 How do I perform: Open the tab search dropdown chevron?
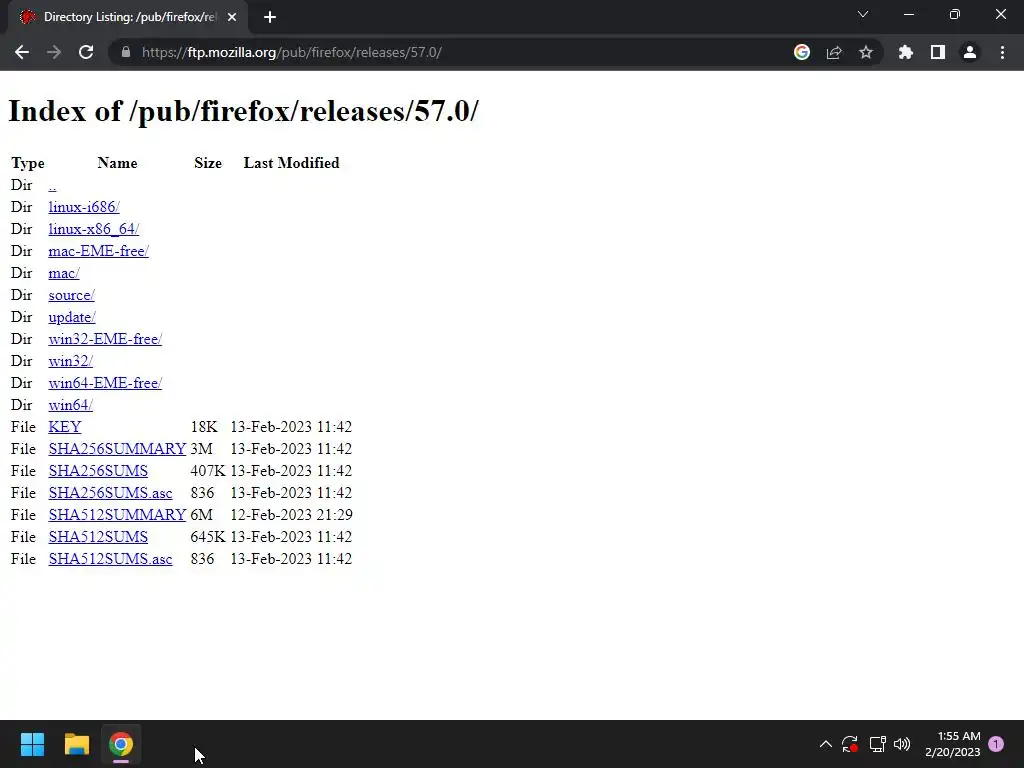[x=863, y=14]
